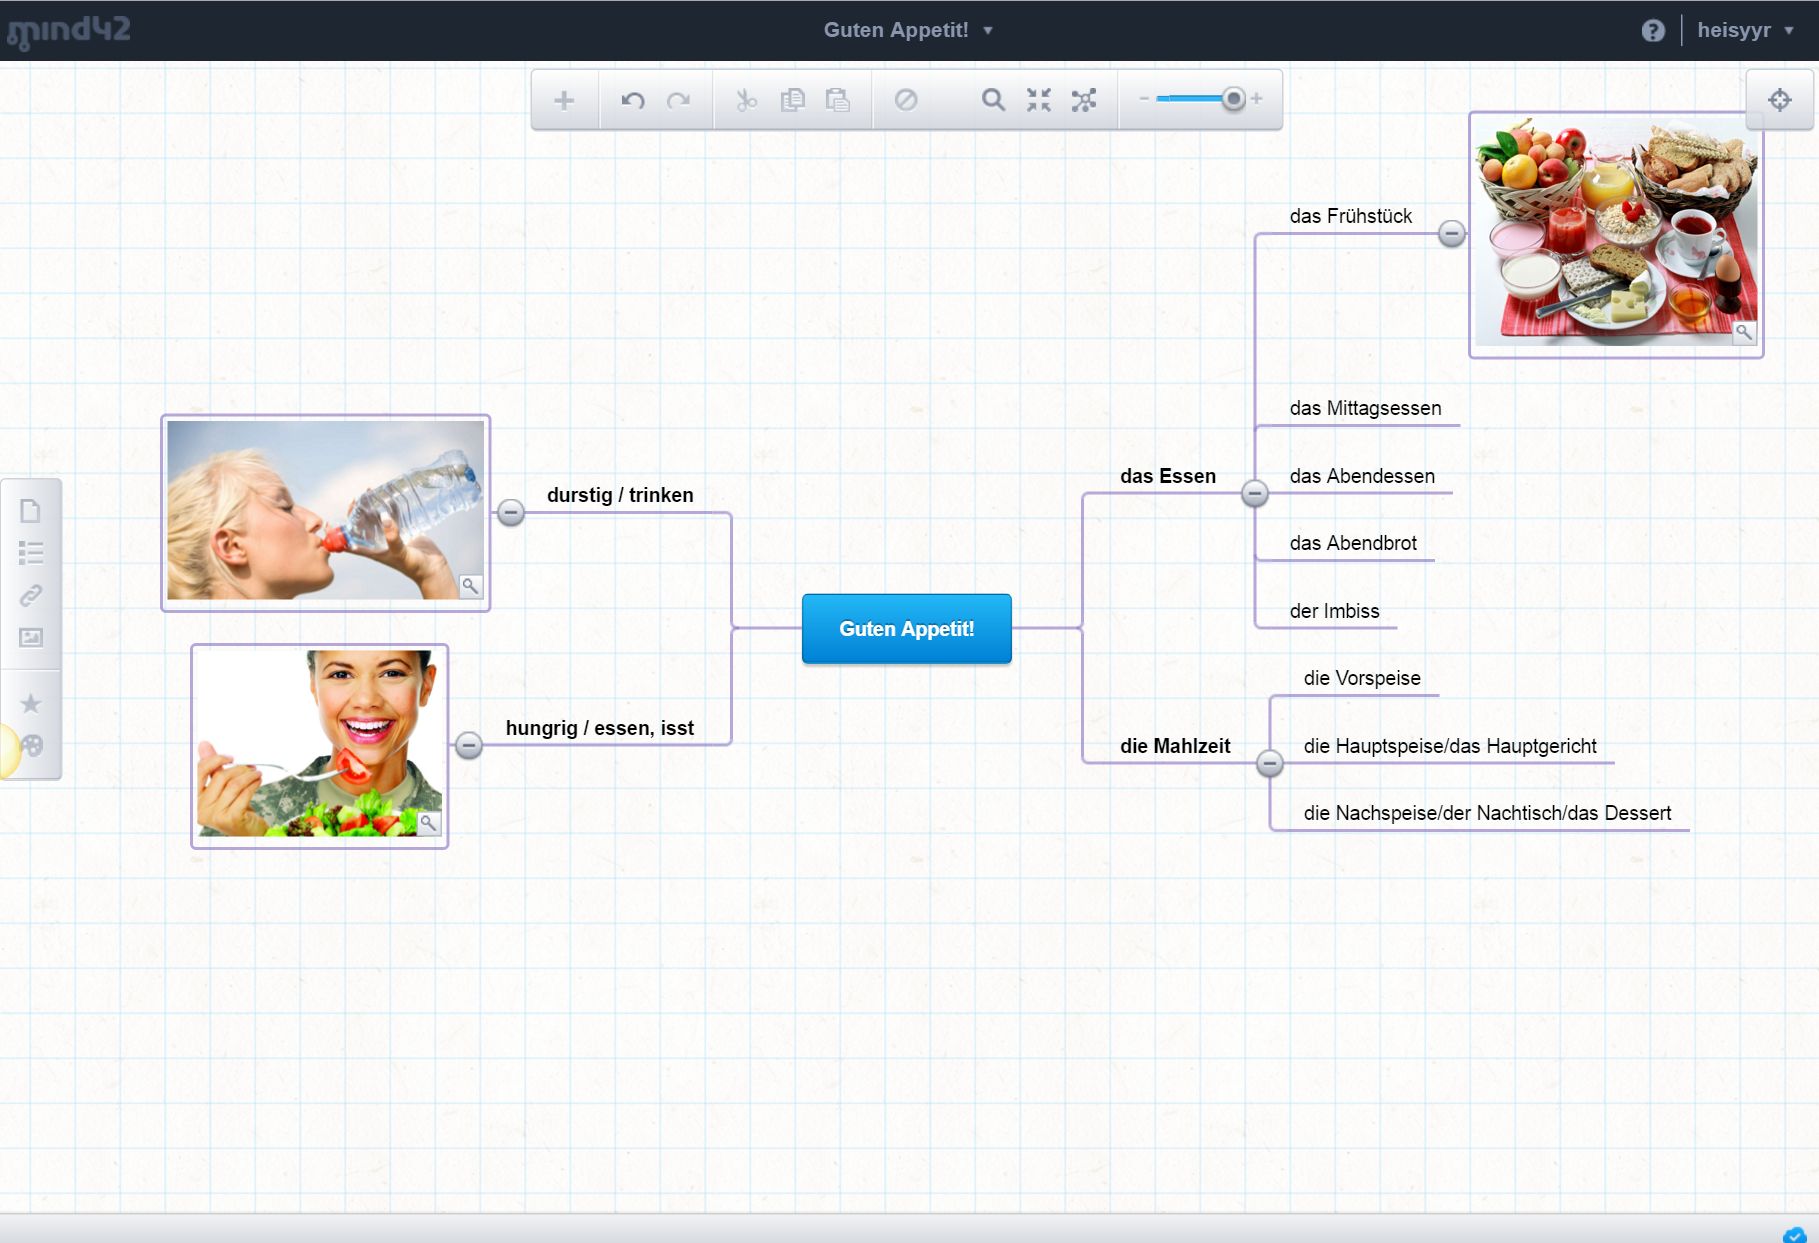Image resolution: width=1819 pixels, height=1243 pixels.
Task: Collapse the die Mahlzeit branch
Action: [x=1269, y=763]
